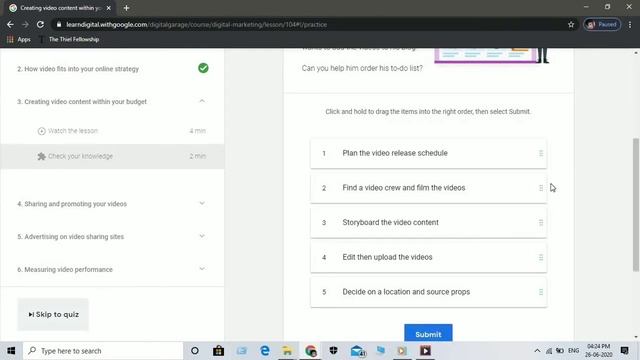640x360 pixels.
Task: Select item Edit then upload the videos
Action: [x=428, y=257]
